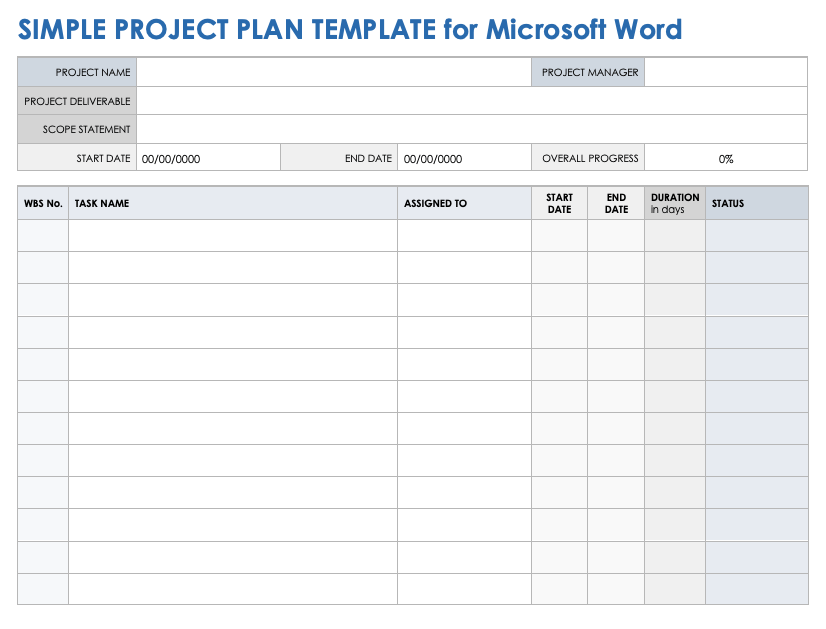
Task: Click the Project Name input field
Action: [x=333, y=73]
